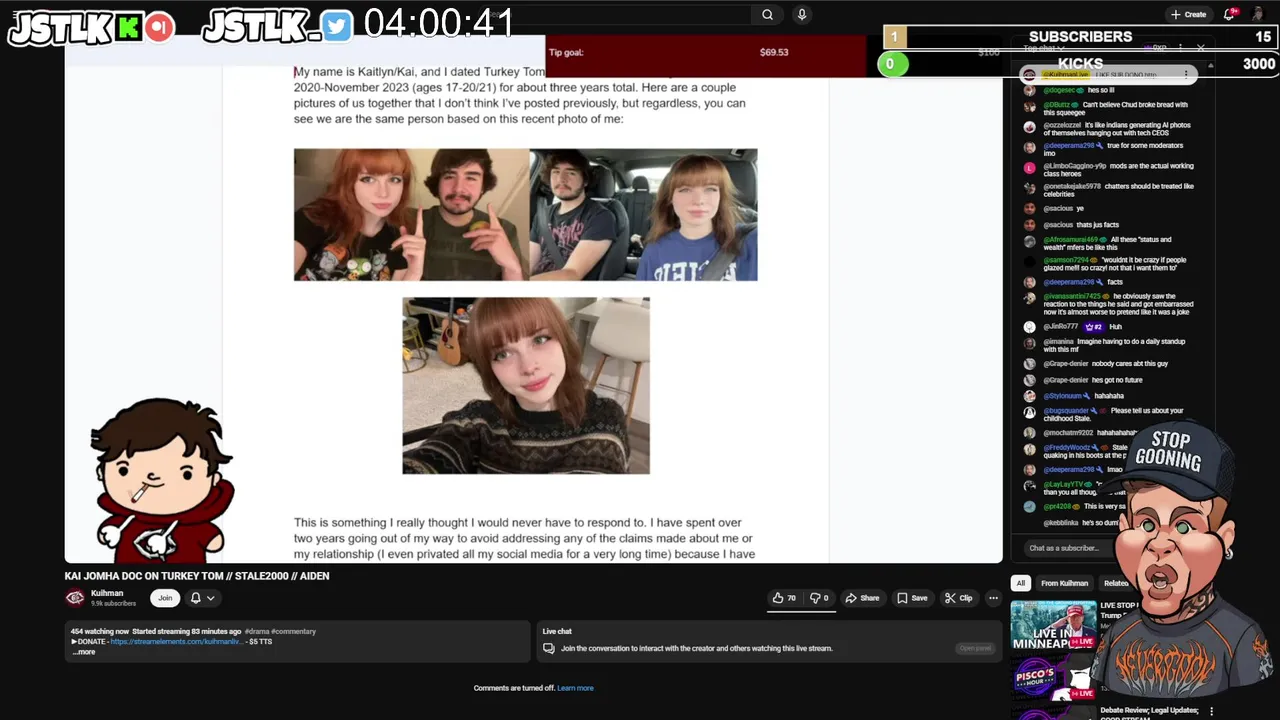Screen dimensions: 1280x720
Task: Like the stream with 70 likes
Action: pos(784,598)
